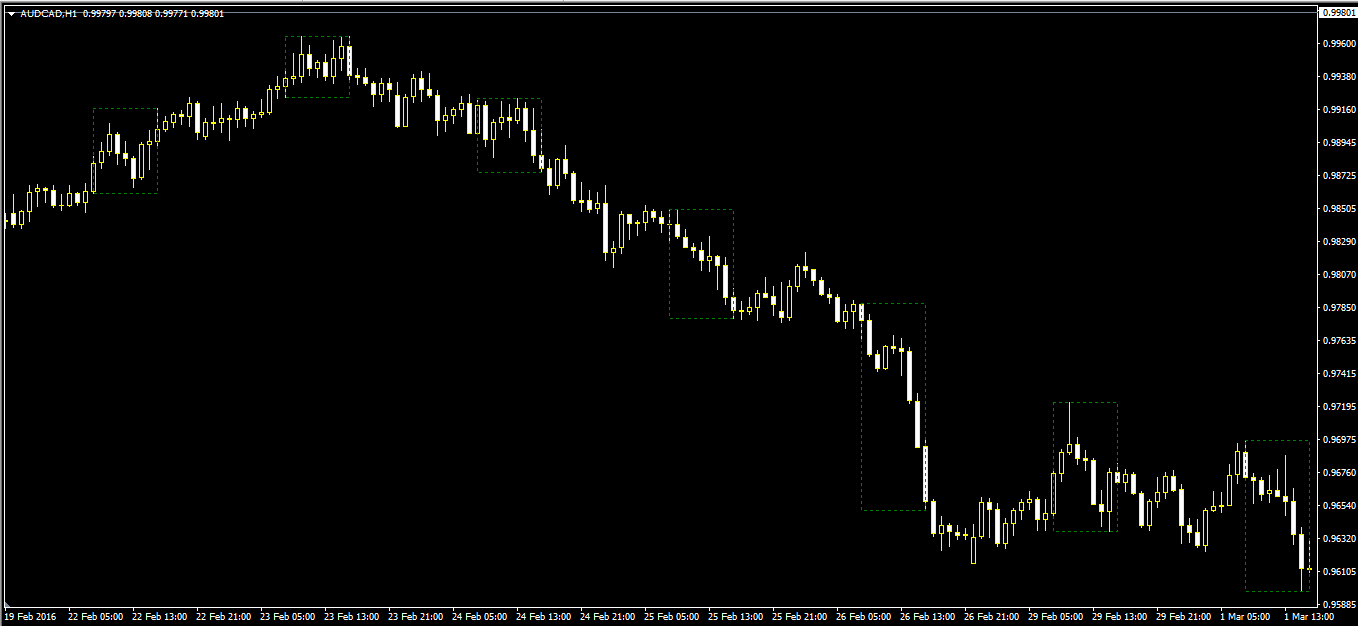The image size is (1358, 626).
Task: Select the 1 Mar 13:00 time label
Action: tap(1309, 617)
